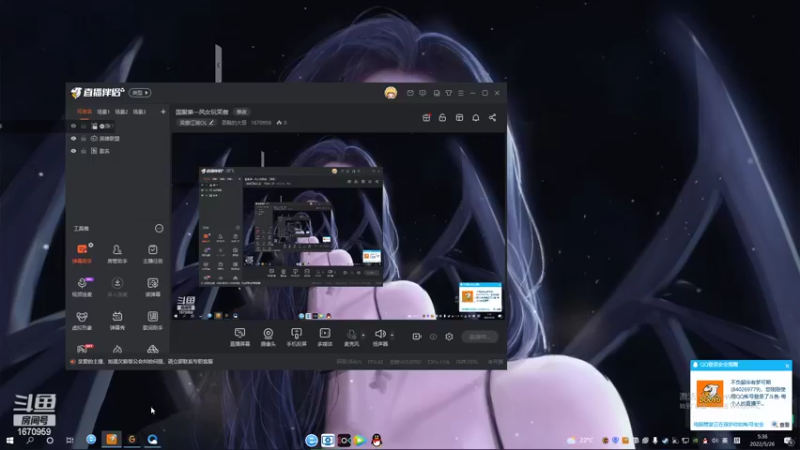Open the 弹幕秀 danmaku show tool

click(117, 321)
